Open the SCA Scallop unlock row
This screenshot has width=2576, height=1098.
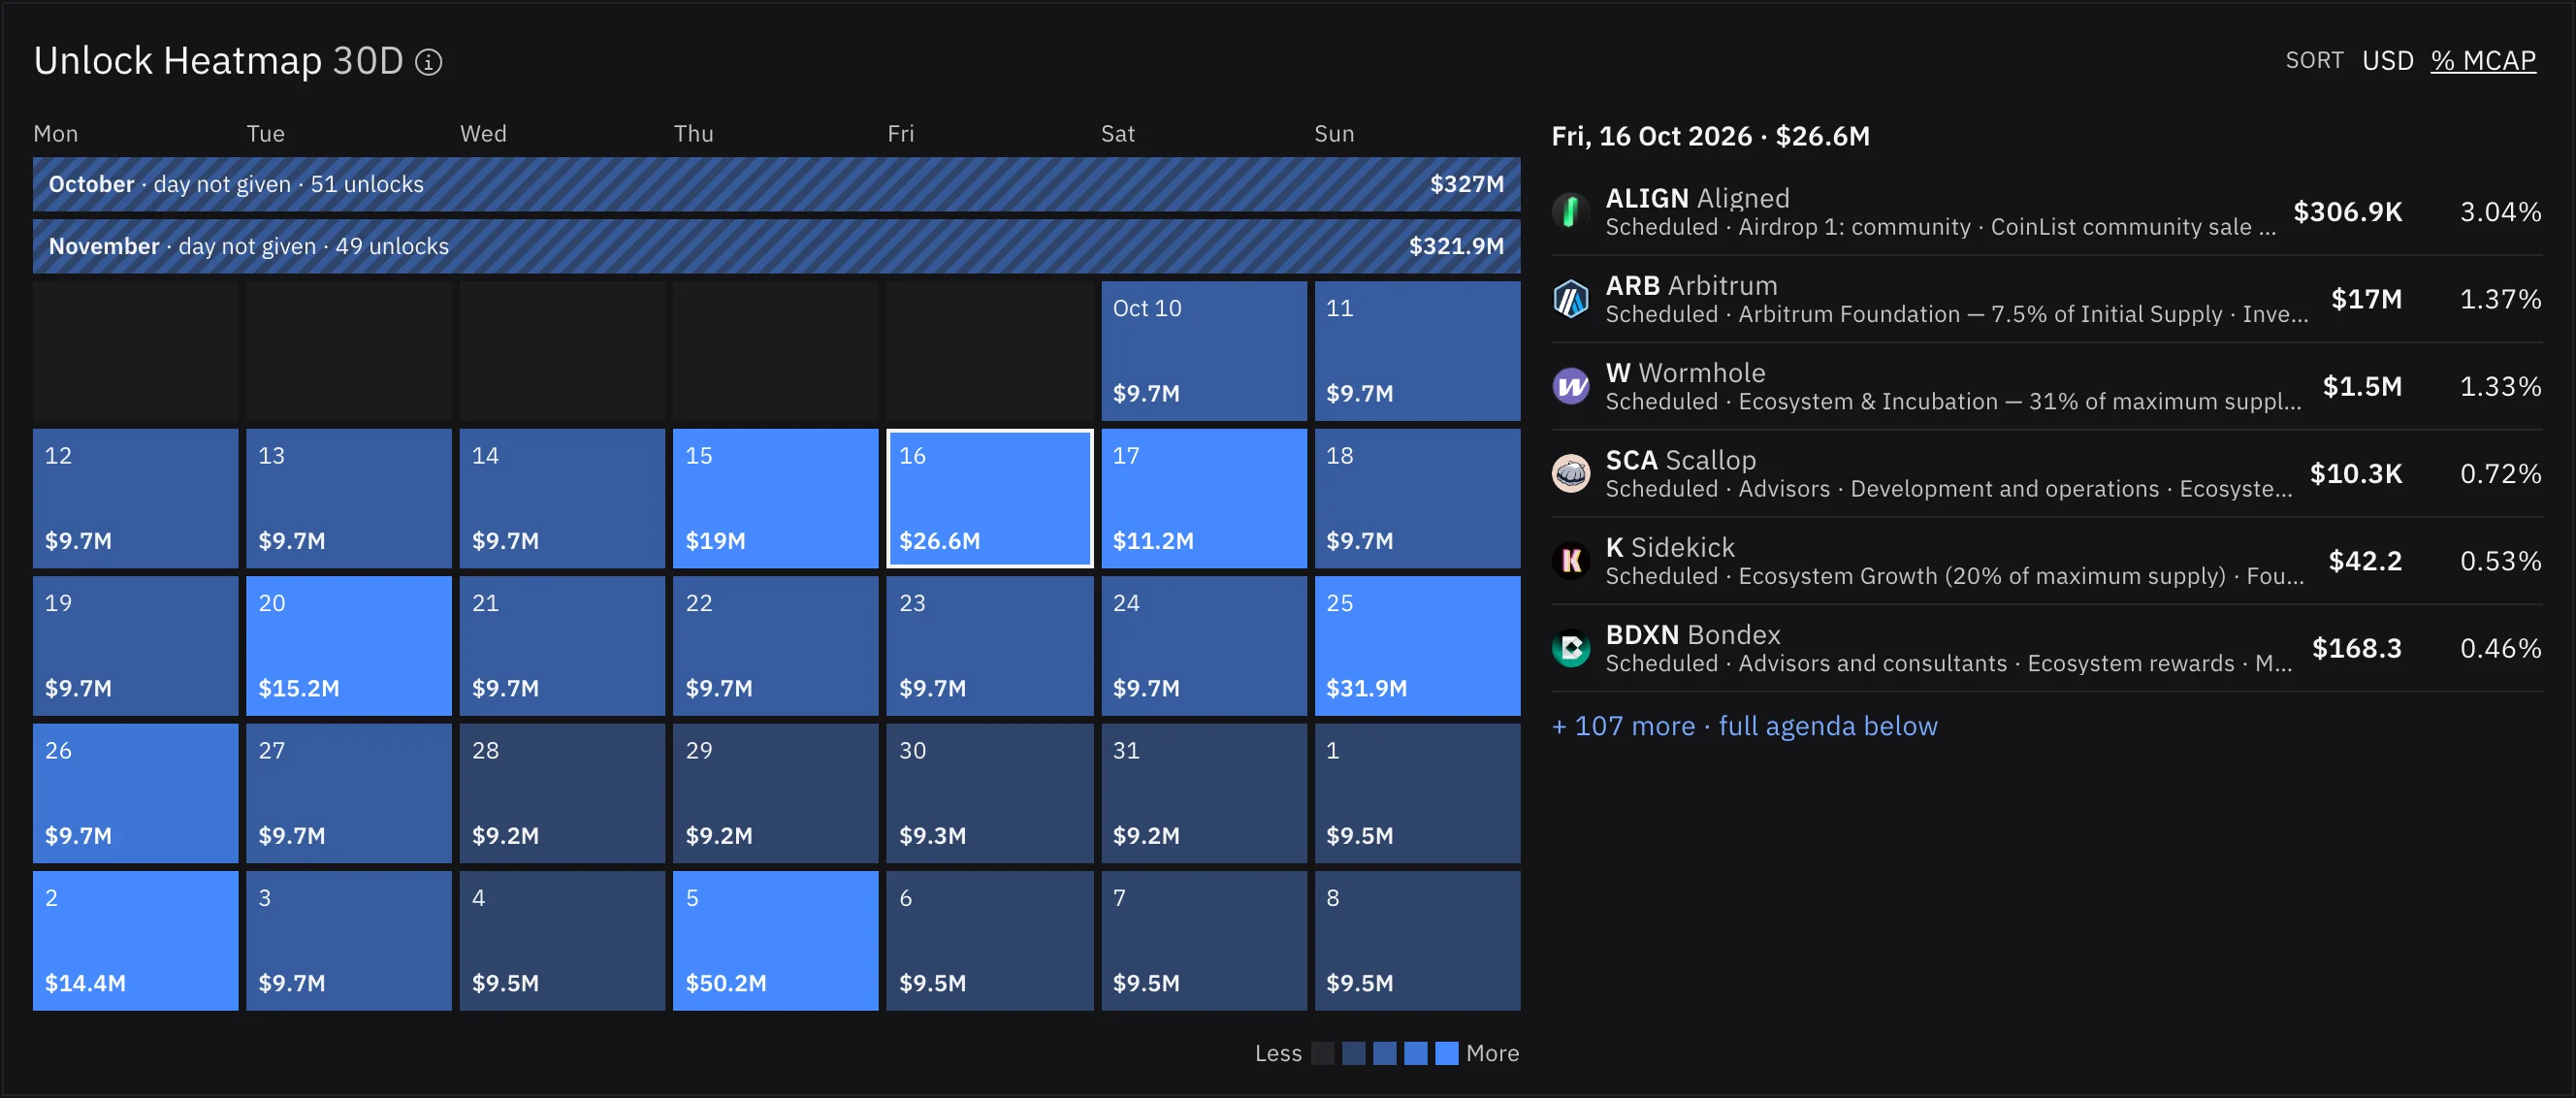click(2046, 473)
